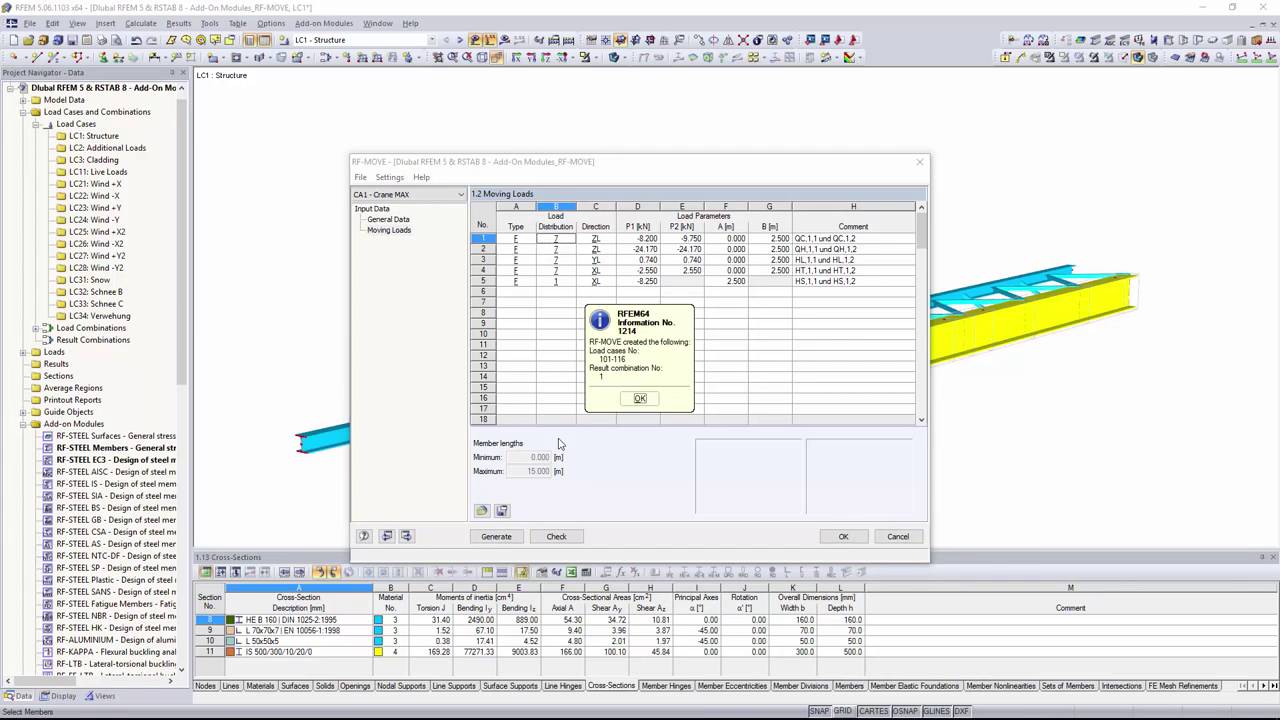1280x720 pixels.
Task: Click OK in the RFEM64 information message
Action: [640, 398]
